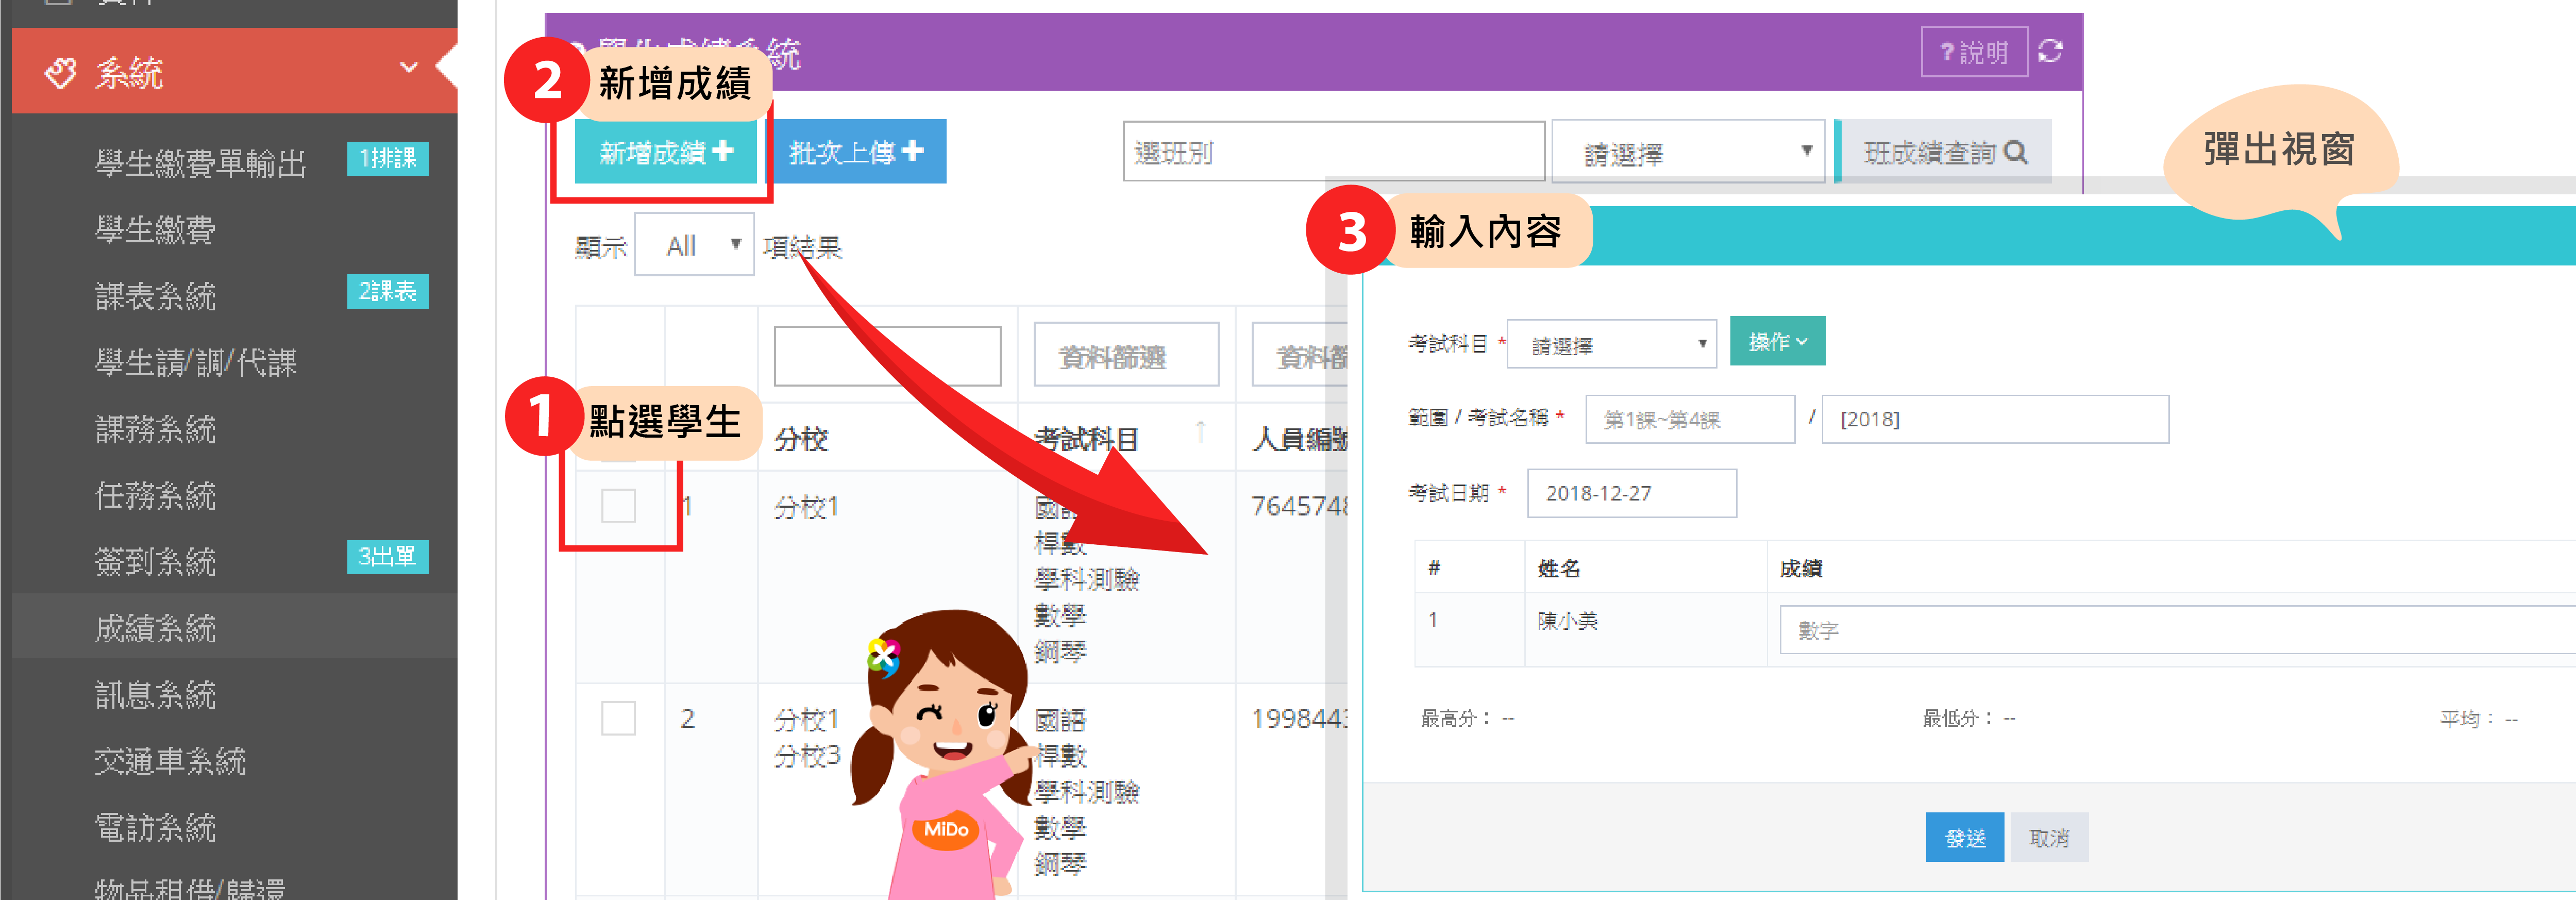Click the refresh icon in purple header
Image resolution: width=2576 pixels, height=900 pixels.
(2050, 51)
